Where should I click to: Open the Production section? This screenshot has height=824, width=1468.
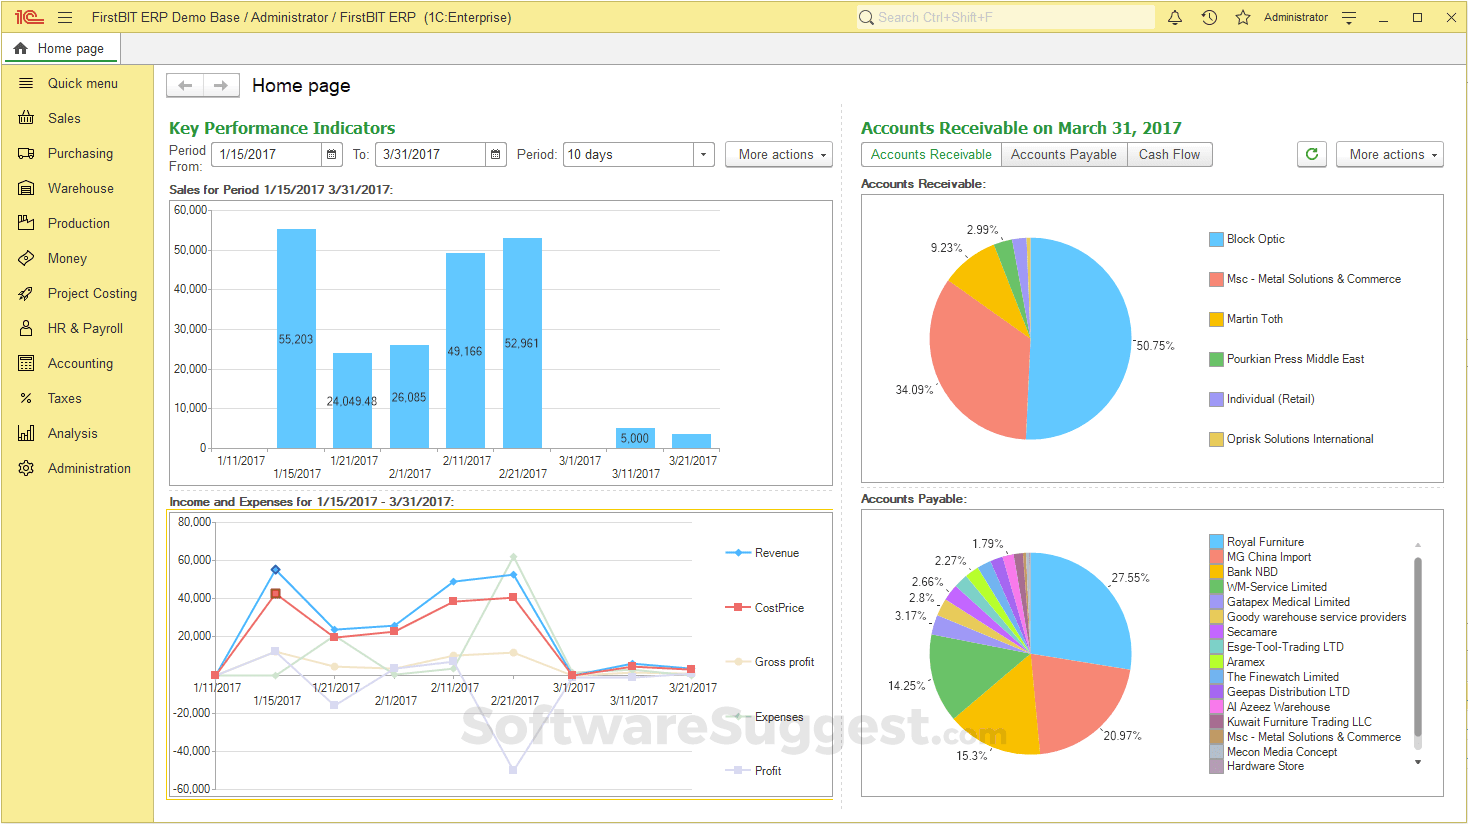(78, 223)
